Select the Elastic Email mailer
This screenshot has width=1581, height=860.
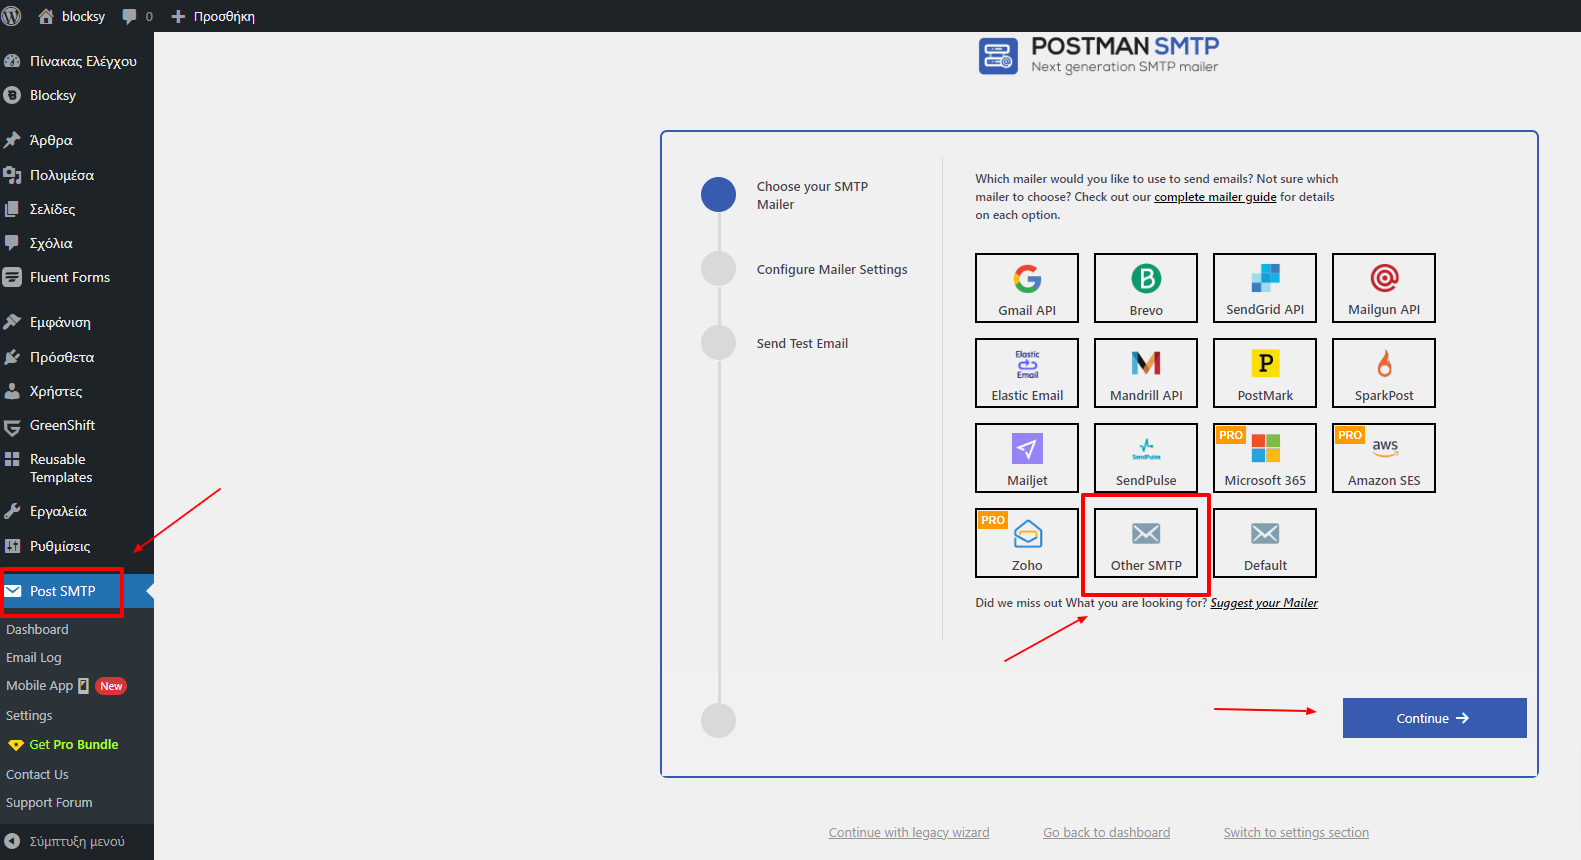1027,373
